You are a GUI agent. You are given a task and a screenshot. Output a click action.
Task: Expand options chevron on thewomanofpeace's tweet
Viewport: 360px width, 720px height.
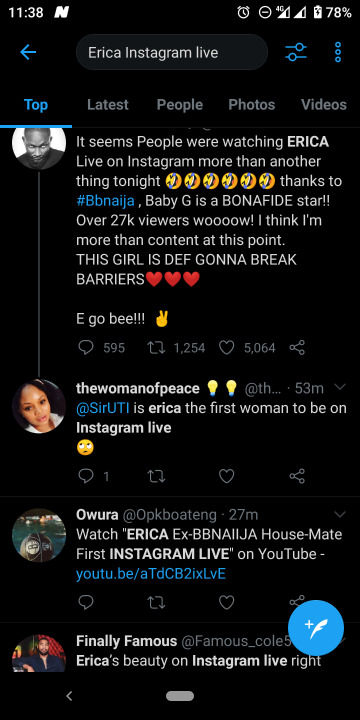click(339, 387)
